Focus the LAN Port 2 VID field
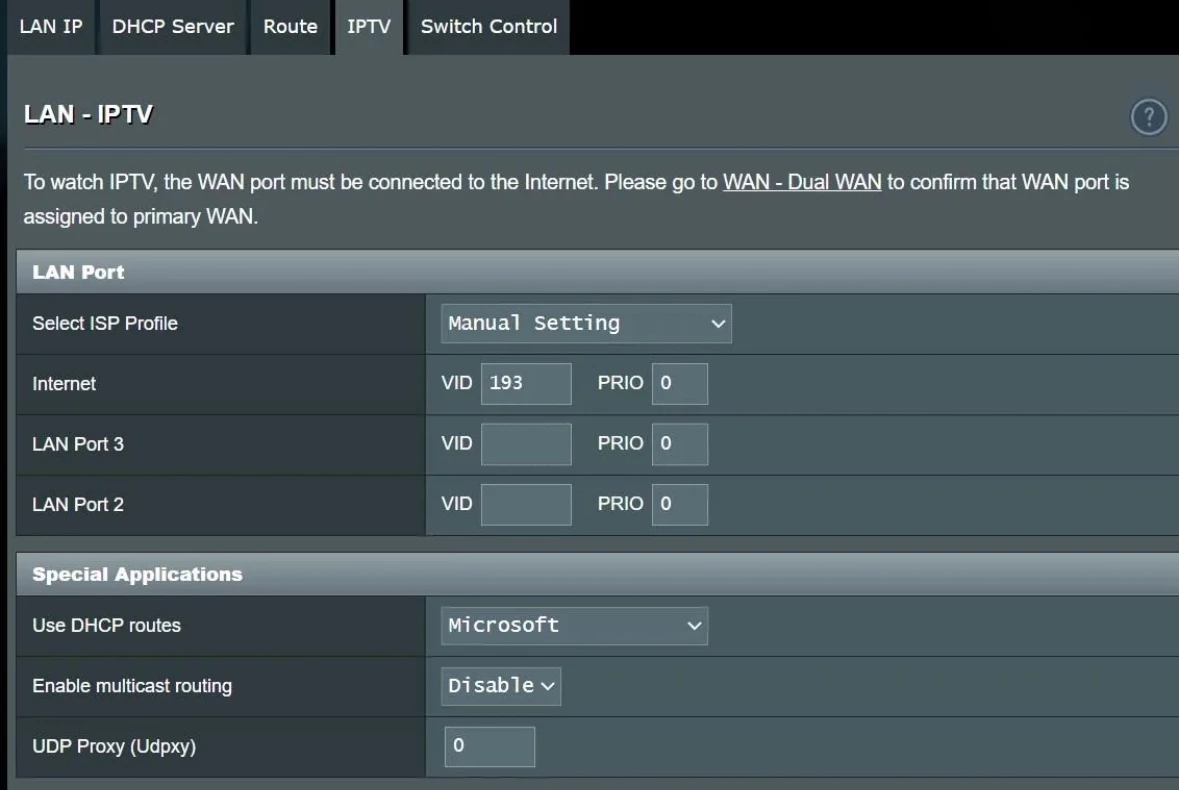The width and height of the screenshot is (1179, 790). (x=526, y=505)
